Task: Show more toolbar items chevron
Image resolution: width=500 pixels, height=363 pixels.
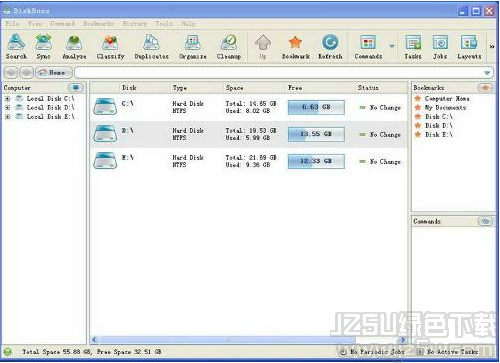Action: tap(492, 47)
